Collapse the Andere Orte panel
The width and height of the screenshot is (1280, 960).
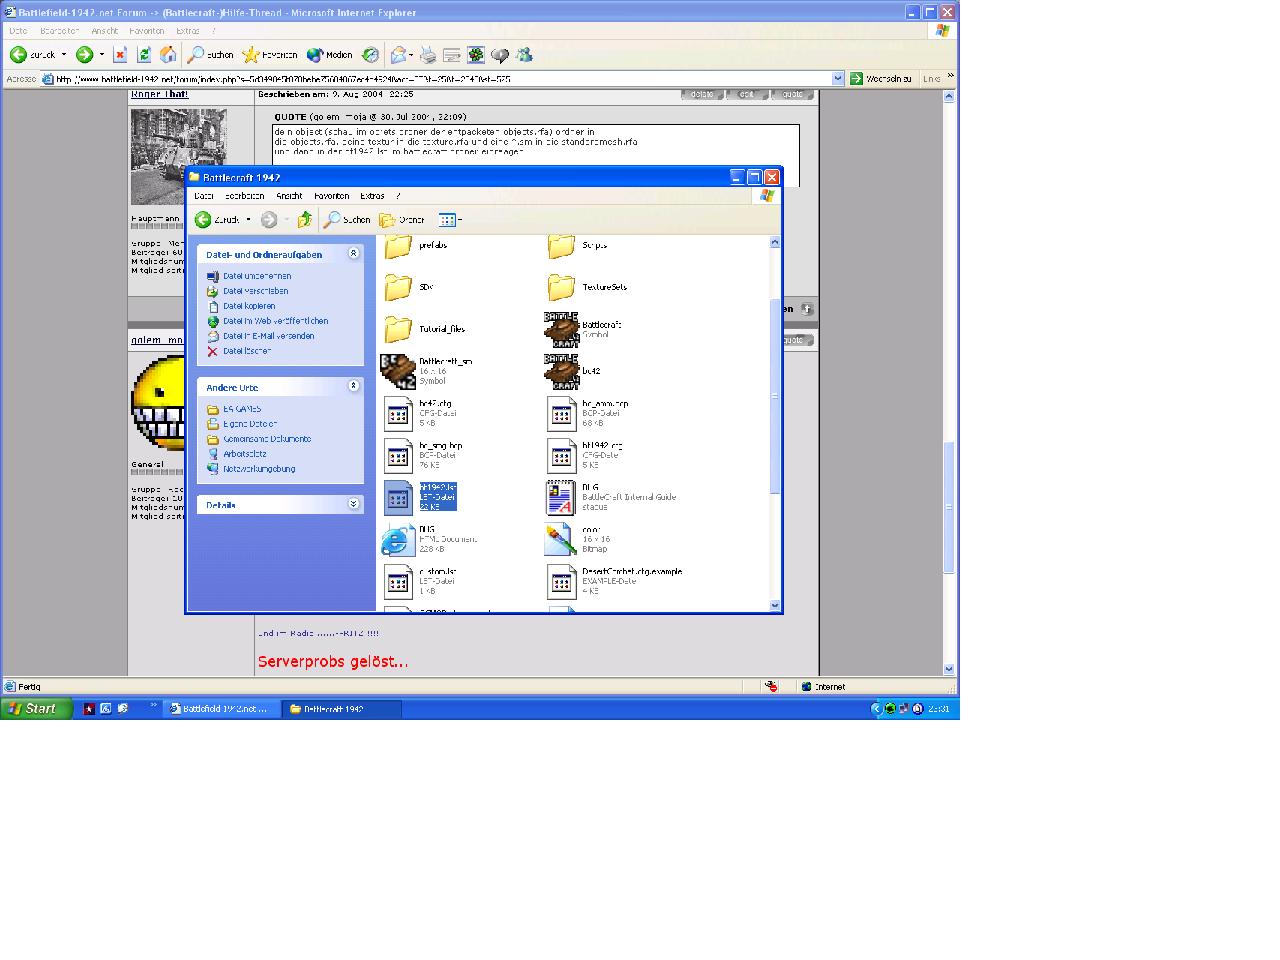353,386
